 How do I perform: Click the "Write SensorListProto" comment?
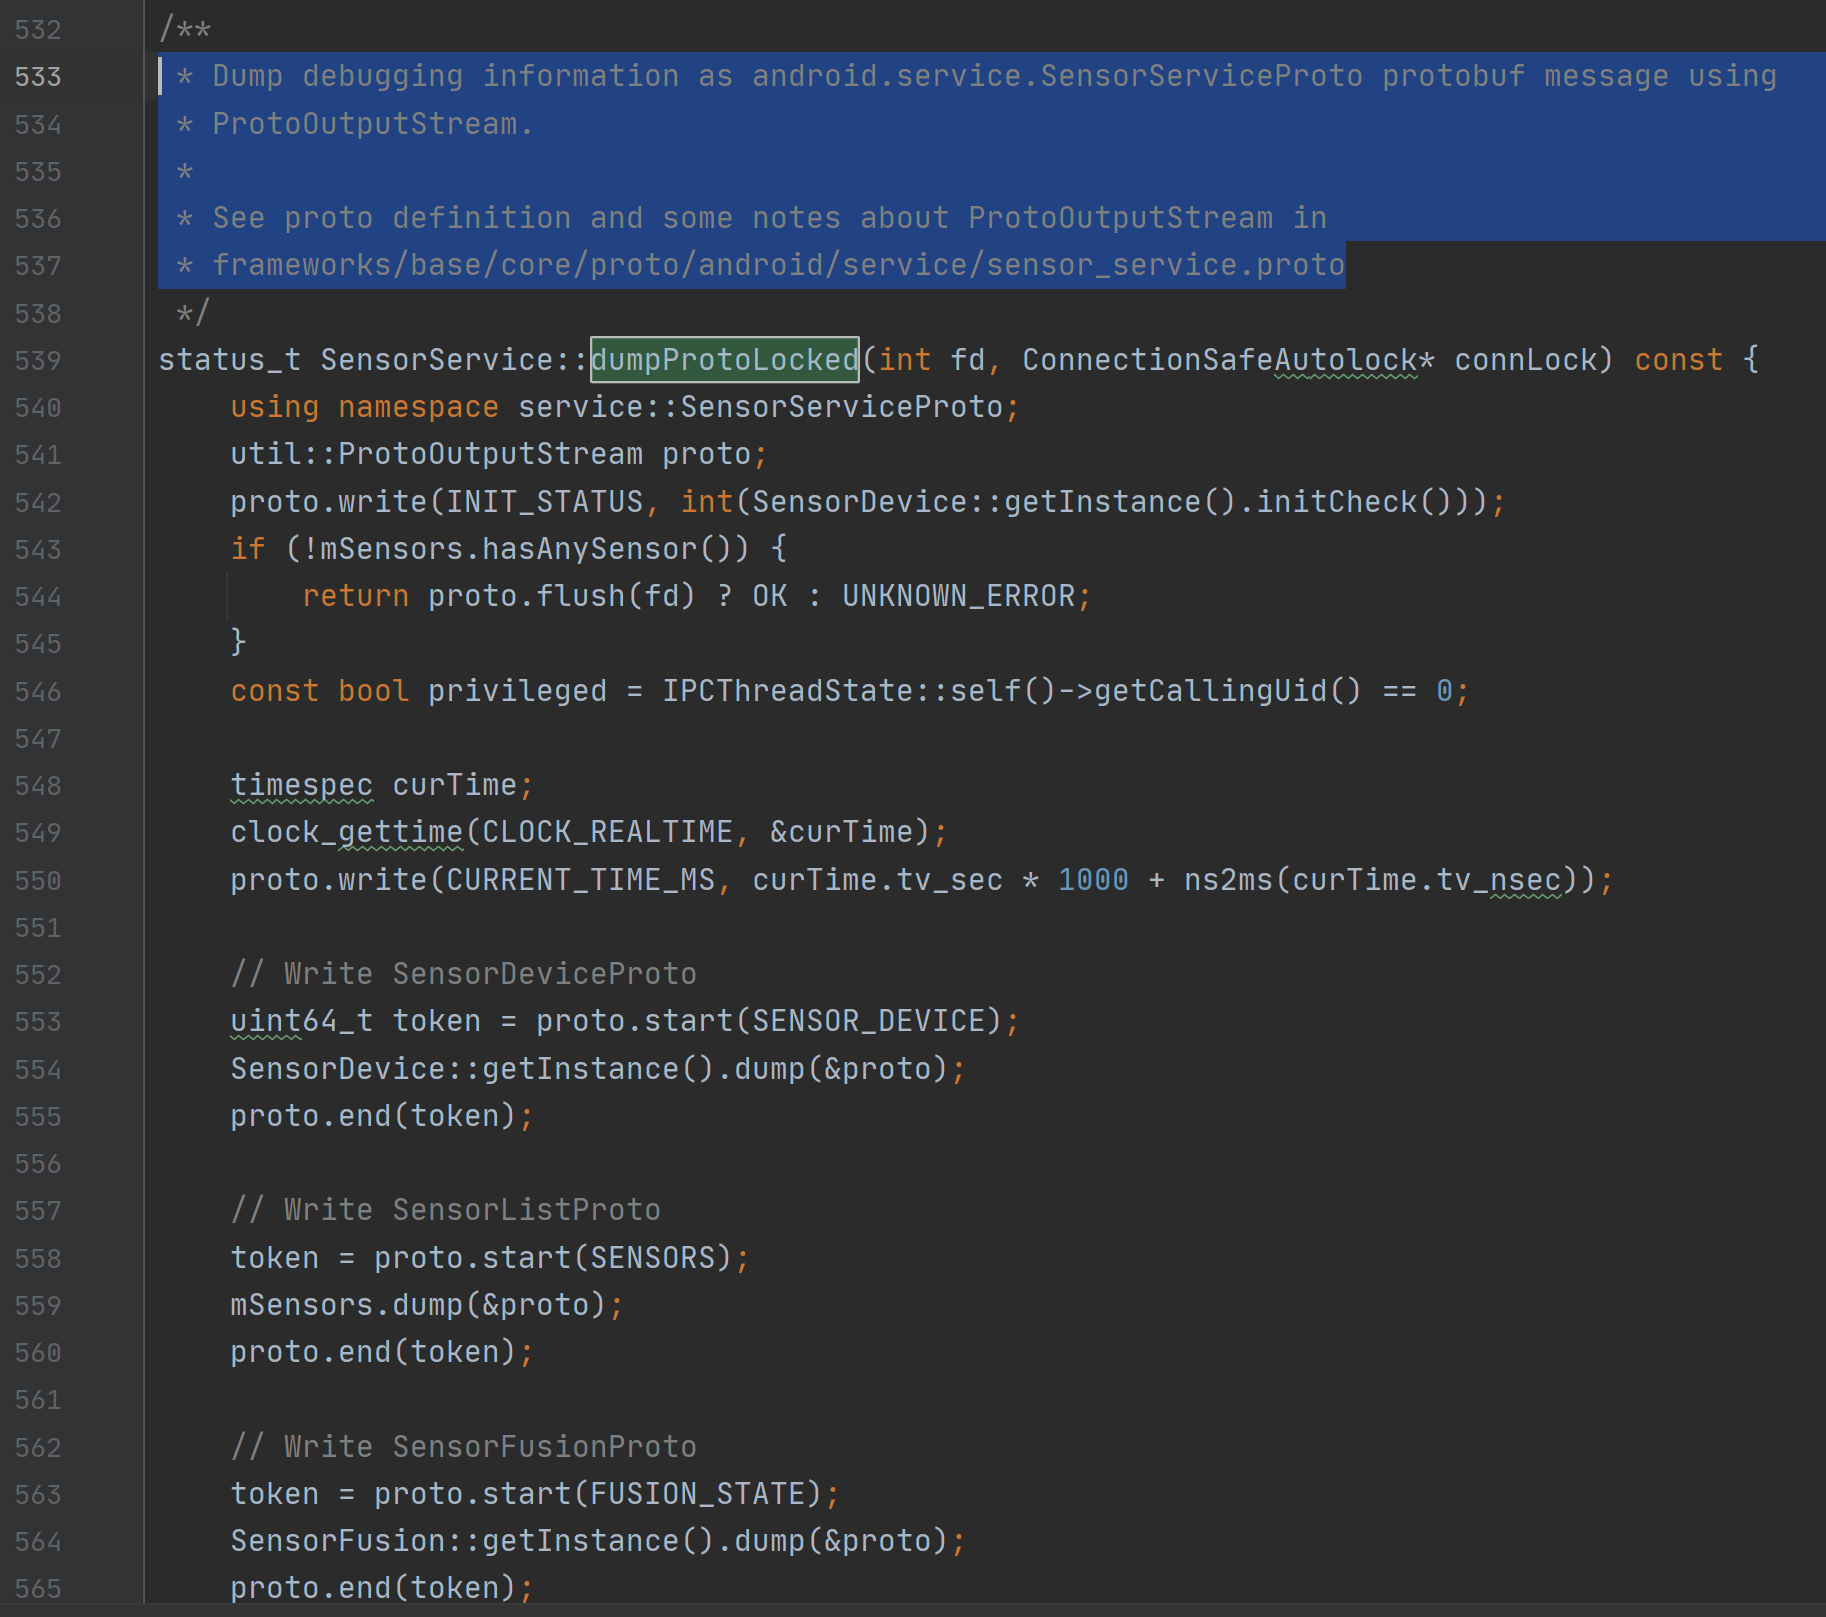coord(446,1210)
